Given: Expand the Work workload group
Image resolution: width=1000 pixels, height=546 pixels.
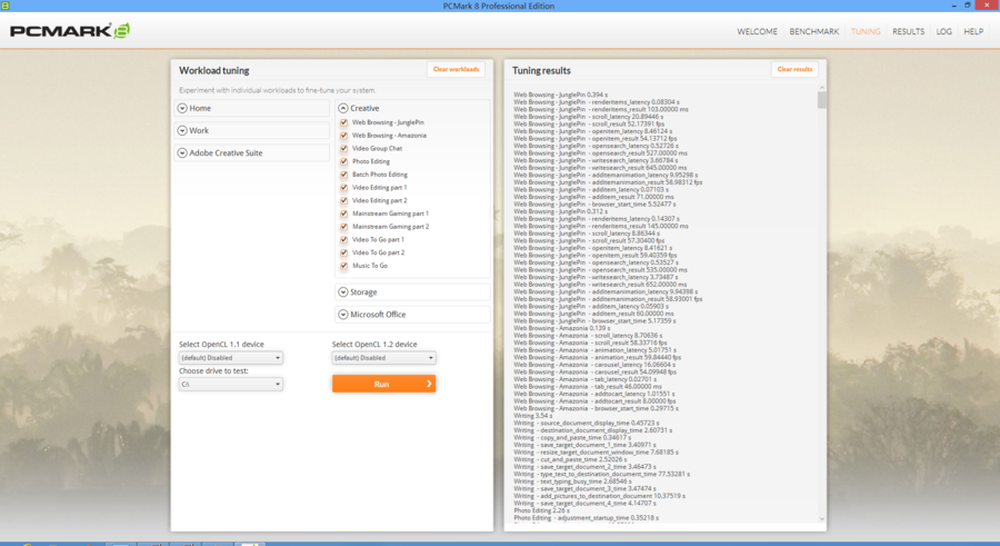Looking at the screenshot, I should [252, 131].
